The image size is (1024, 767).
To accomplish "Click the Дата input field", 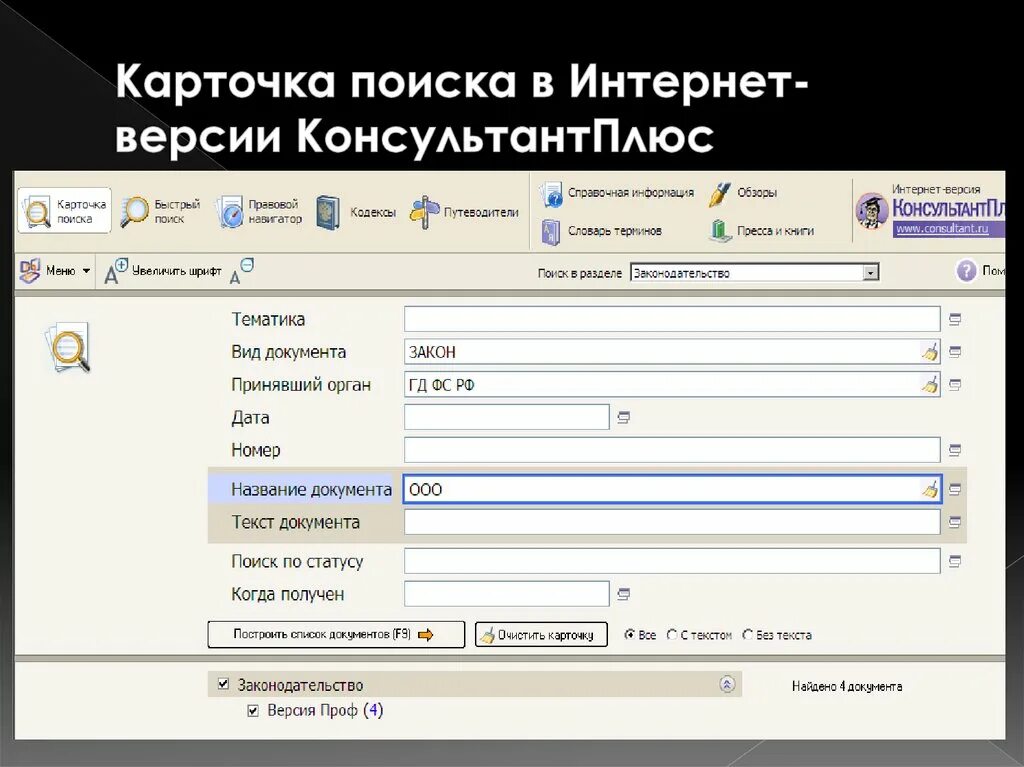I will [x=507, y=417].
